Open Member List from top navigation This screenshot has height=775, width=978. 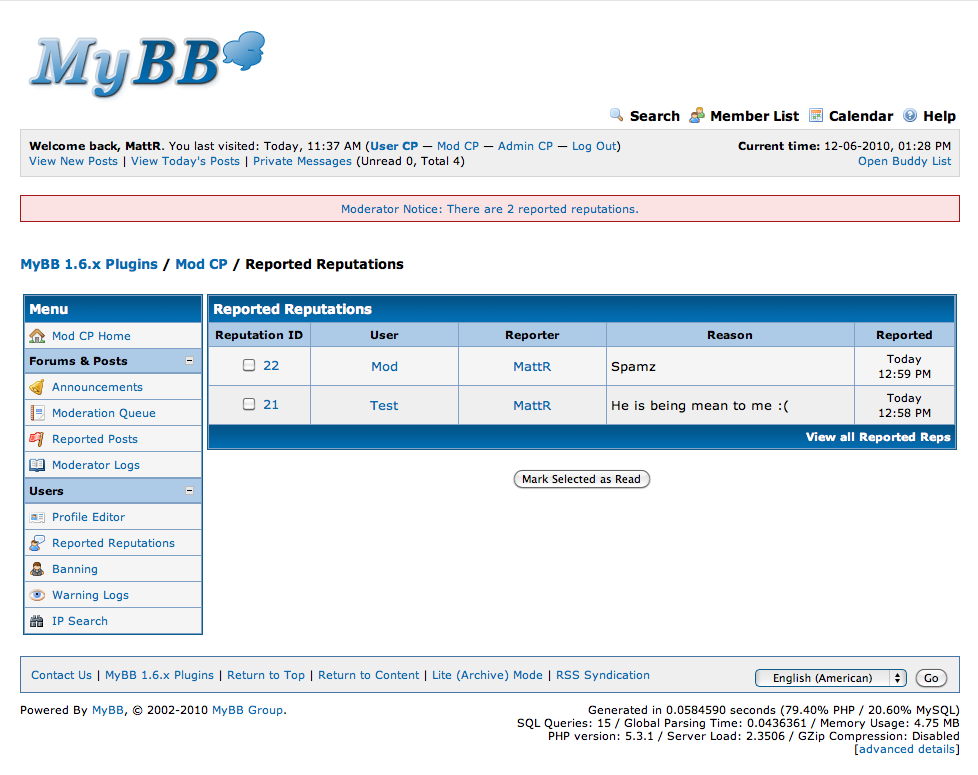pyautogui.click(x=754, y=116)
